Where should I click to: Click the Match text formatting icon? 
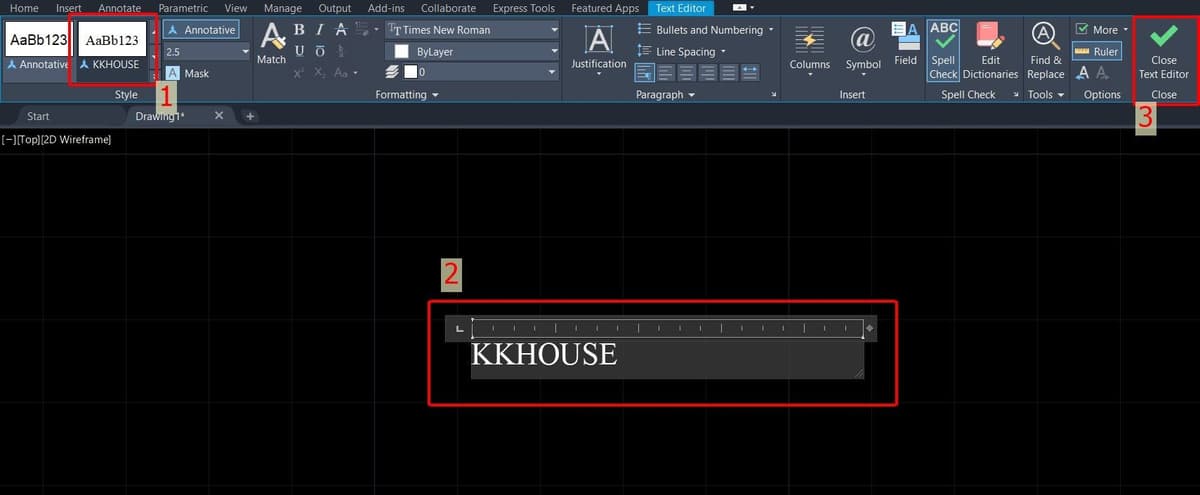[x=271, y=45]
